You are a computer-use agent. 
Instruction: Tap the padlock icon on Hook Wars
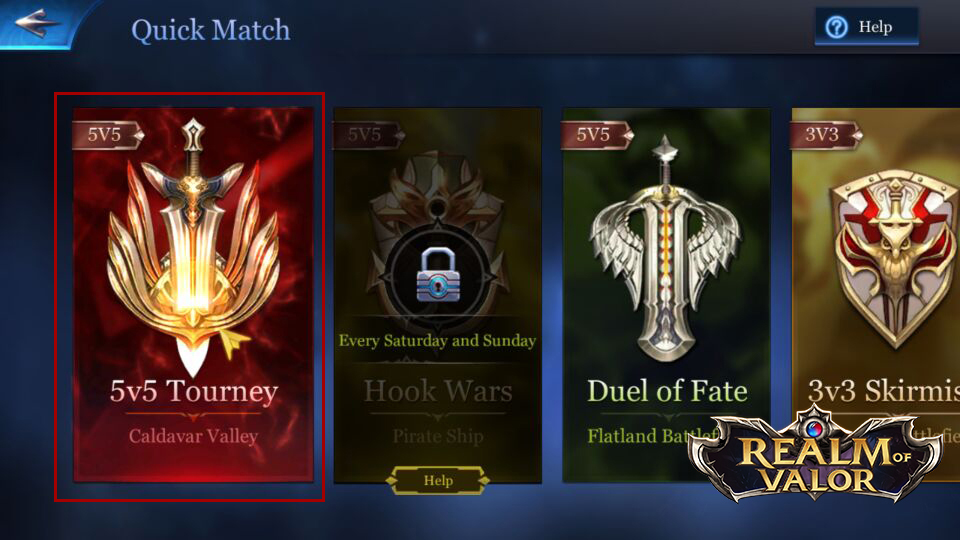coord(437,275)
